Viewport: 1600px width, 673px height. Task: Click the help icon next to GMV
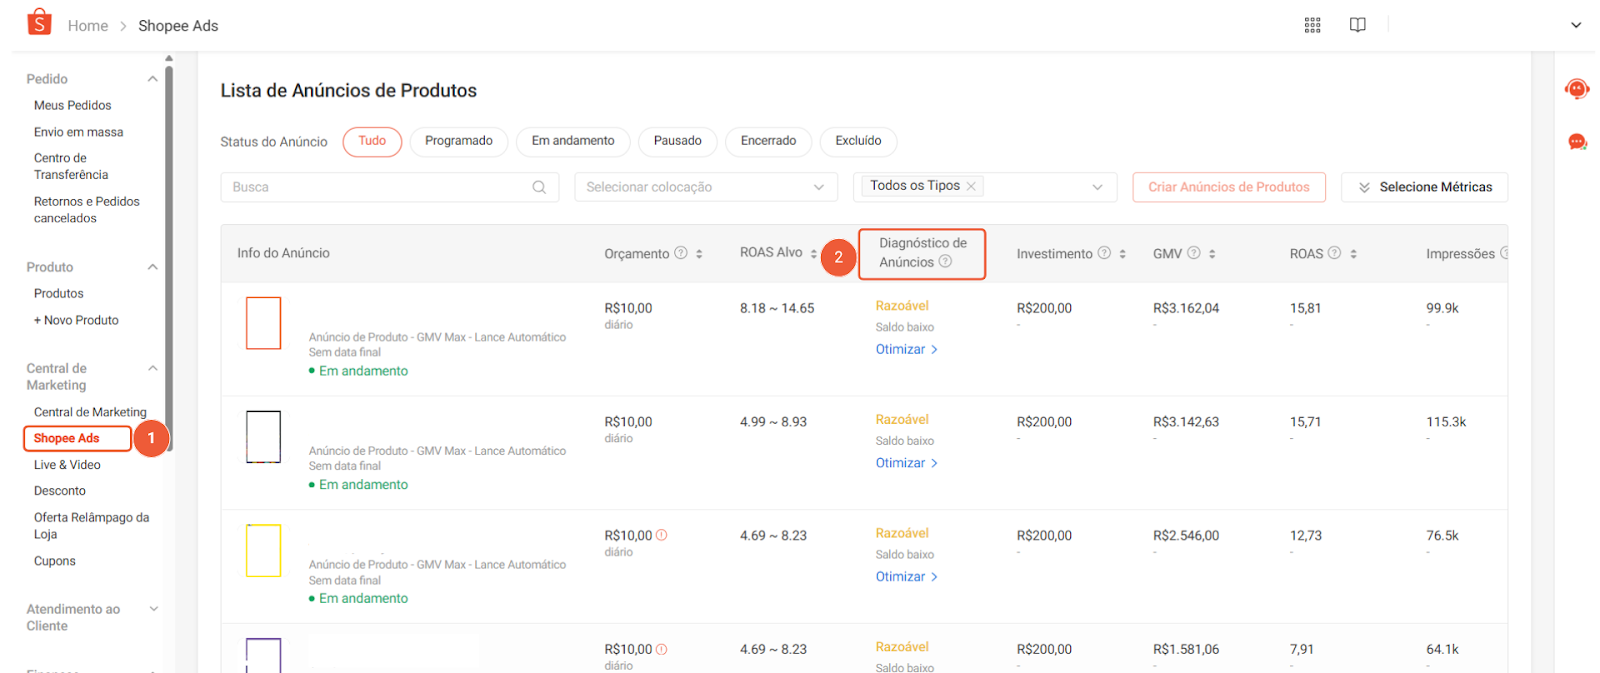pyautogui.click(x=1193, y=253)
